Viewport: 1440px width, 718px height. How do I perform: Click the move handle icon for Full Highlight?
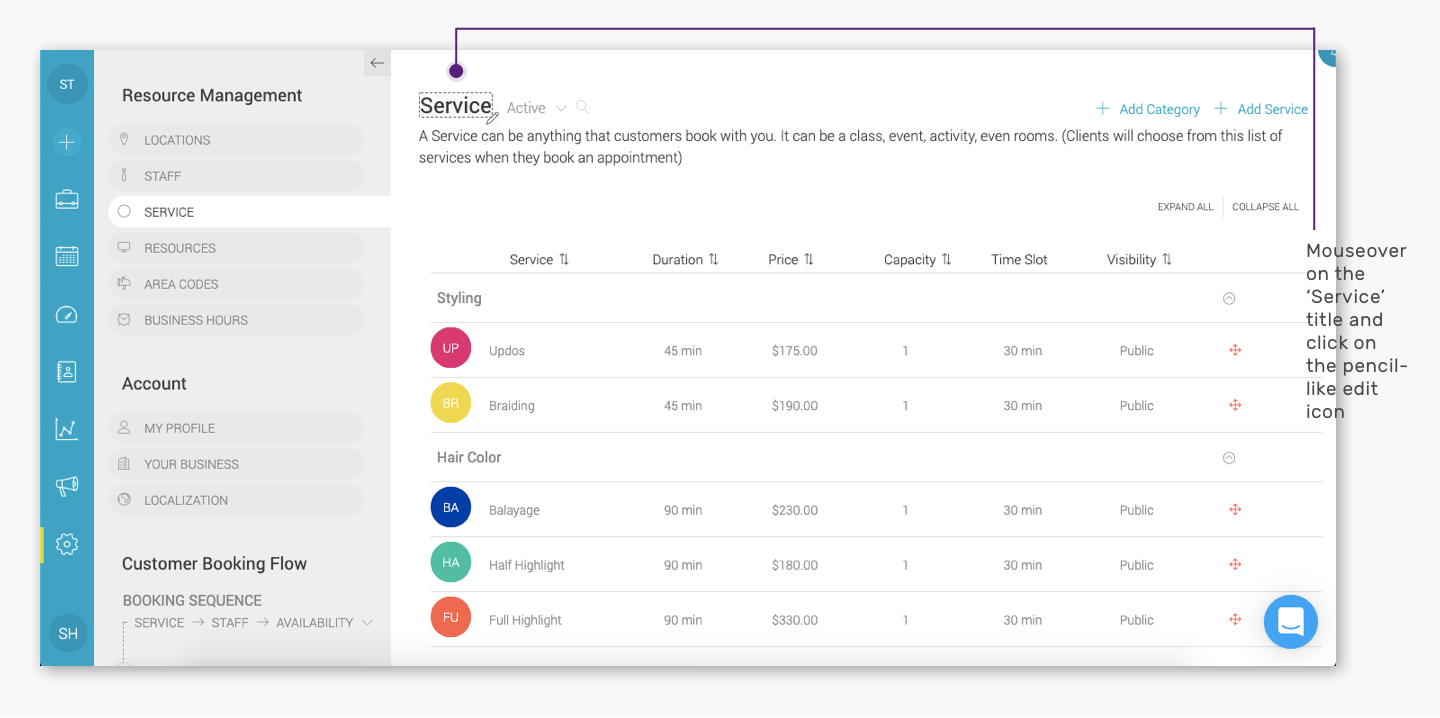1235,619
